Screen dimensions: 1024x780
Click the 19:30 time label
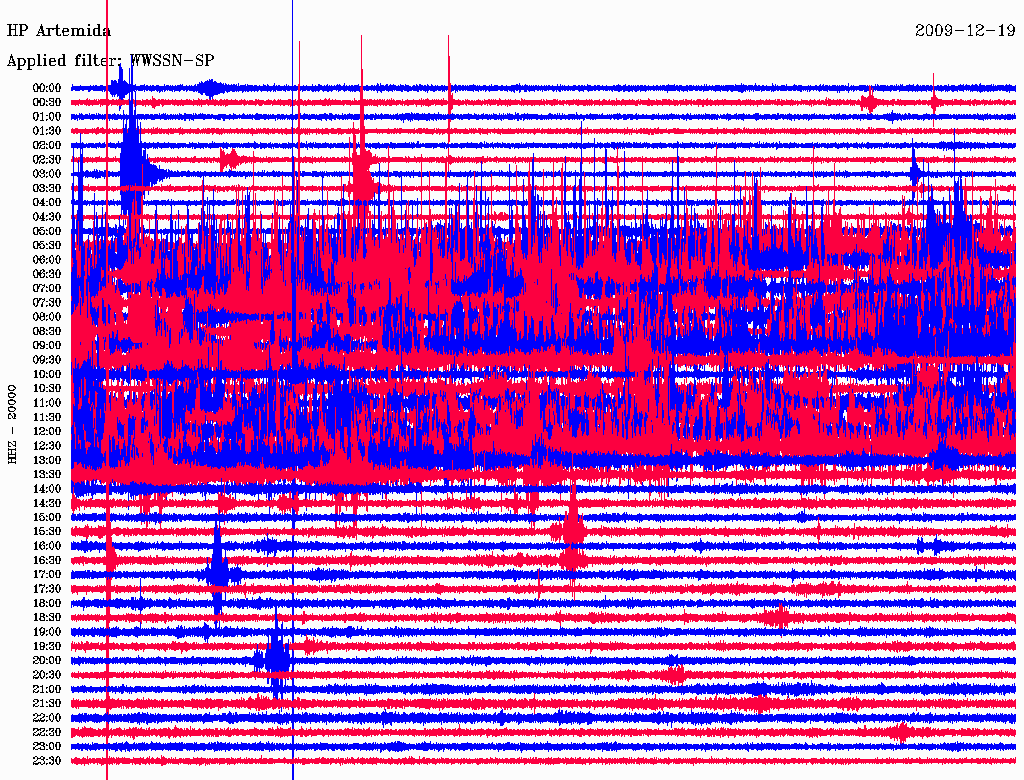(47, 646)
